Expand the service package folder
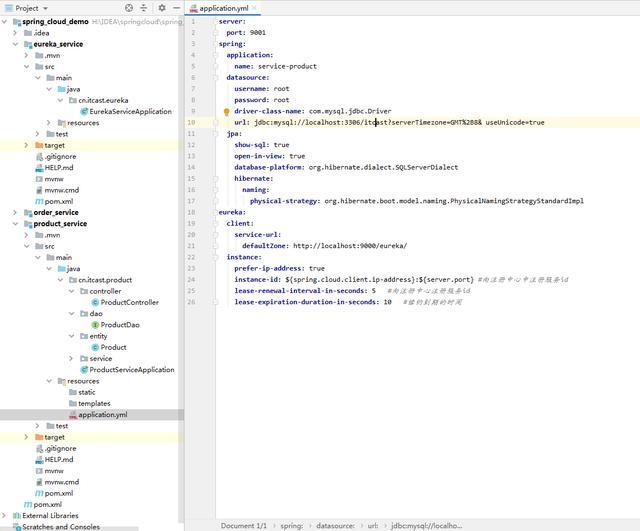 tap(72, 358)
